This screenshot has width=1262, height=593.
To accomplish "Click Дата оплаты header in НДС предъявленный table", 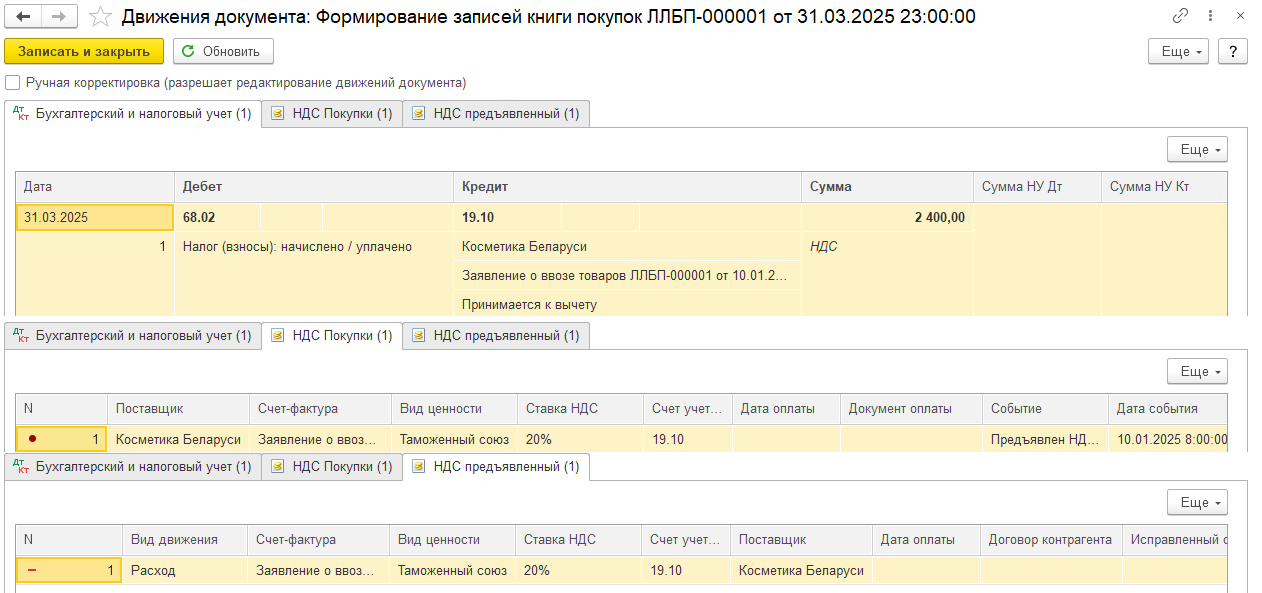I will click(926, 539).
